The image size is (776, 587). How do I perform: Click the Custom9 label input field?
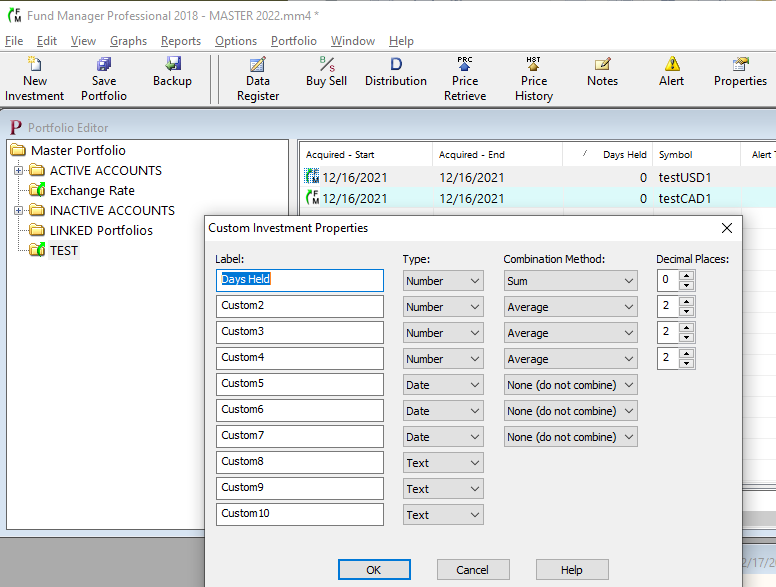tap(300, 489)
